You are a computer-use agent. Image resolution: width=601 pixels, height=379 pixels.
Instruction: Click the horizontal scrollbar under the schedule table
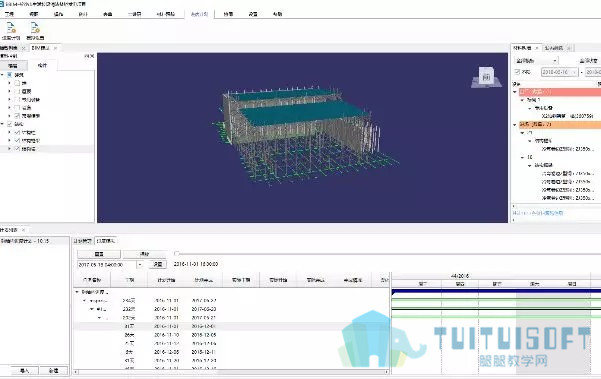coord(231,372)
